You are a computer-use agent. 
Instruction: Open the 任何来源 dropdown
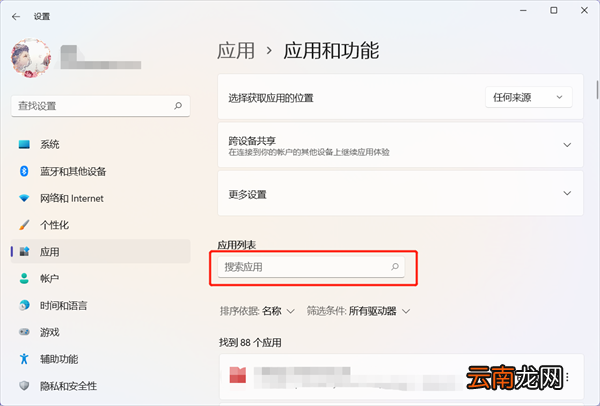(x=529, y=98)
